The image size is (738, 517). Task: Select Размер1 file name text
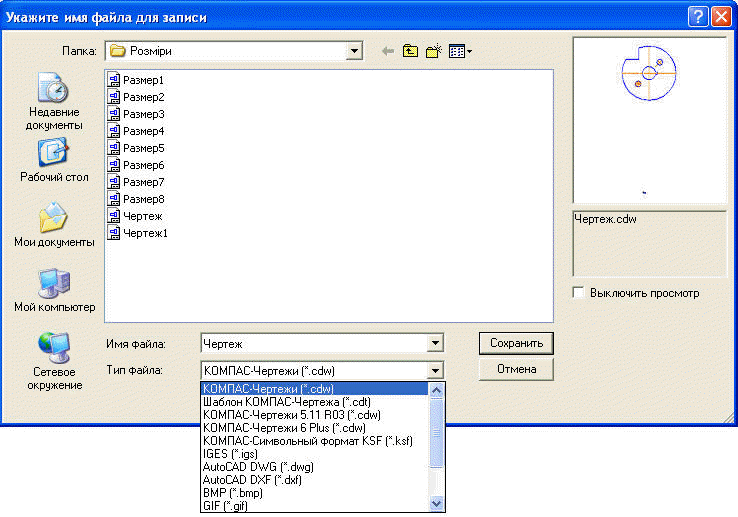point(143,80)
